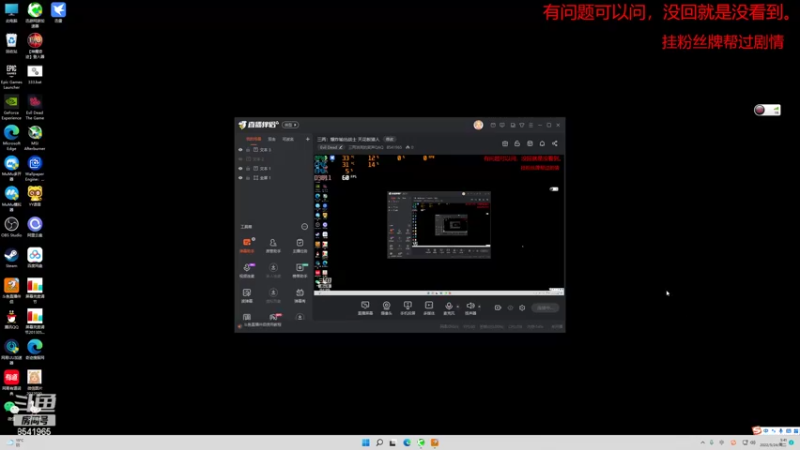Screen dimensions: 800x450
Task: Open the Windows Start menu
Action: point(365,442)
